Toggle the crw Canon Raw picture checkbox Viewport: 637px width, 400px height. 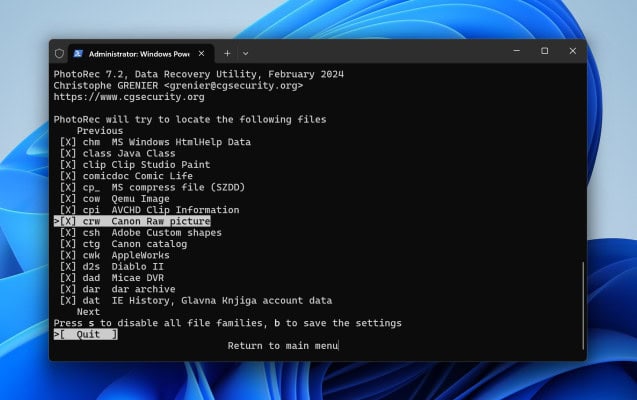coord(68,221)
